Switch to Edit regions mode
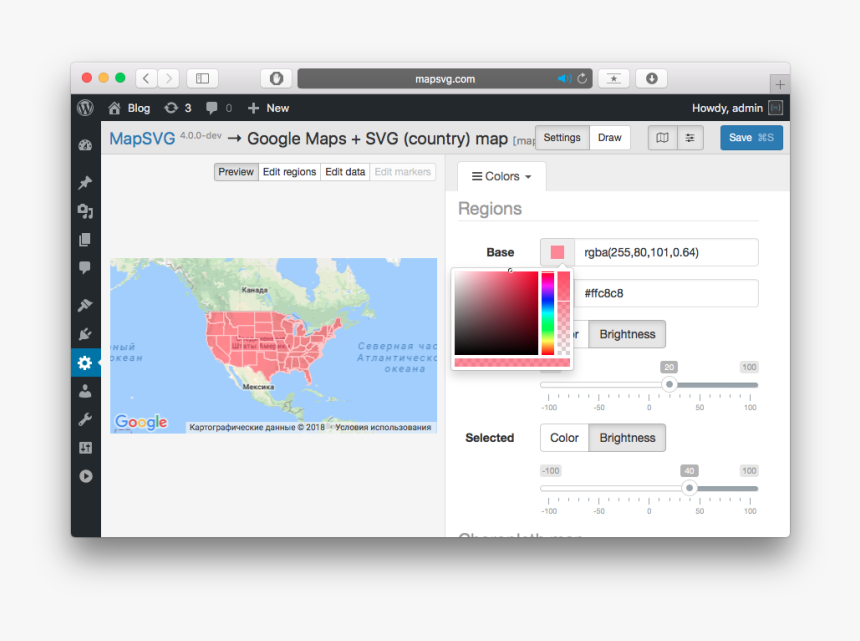Screen dimensions: 860x641 (x=290, y=172)
